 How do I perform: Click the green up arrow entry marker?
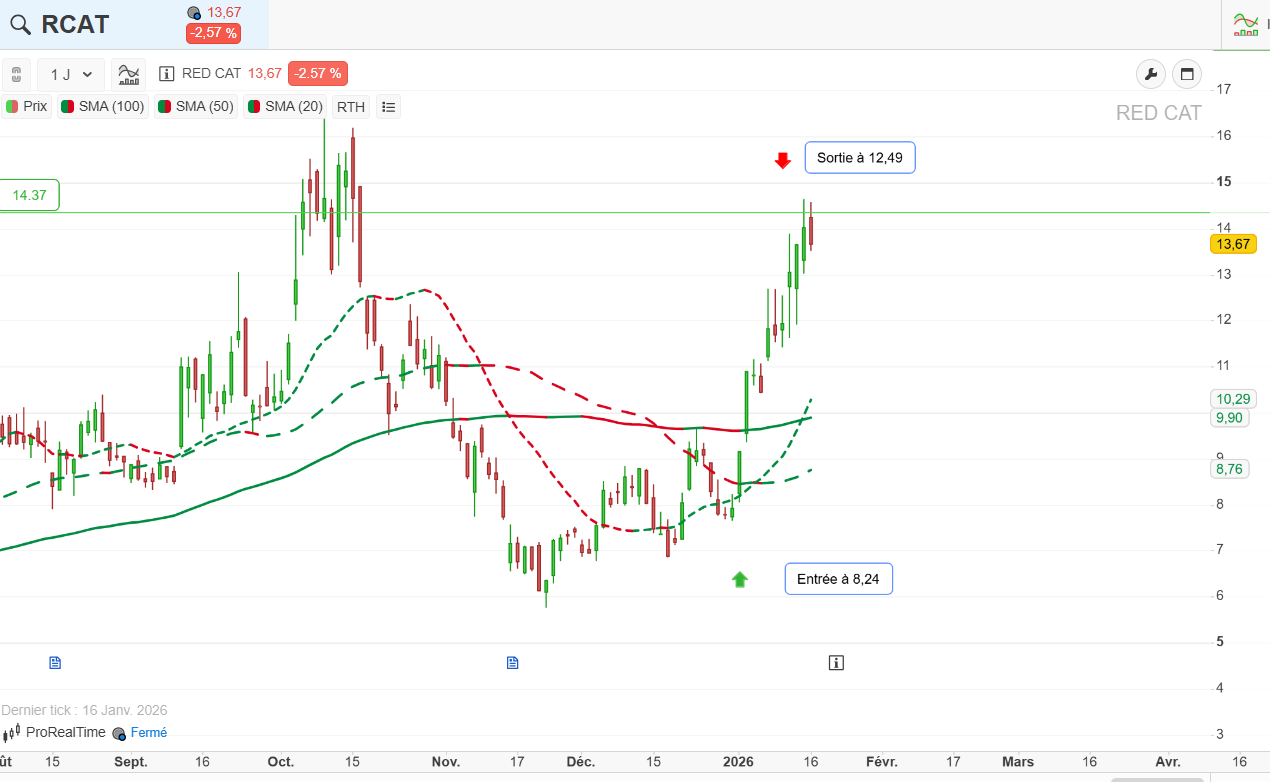[x=739, y=579]
